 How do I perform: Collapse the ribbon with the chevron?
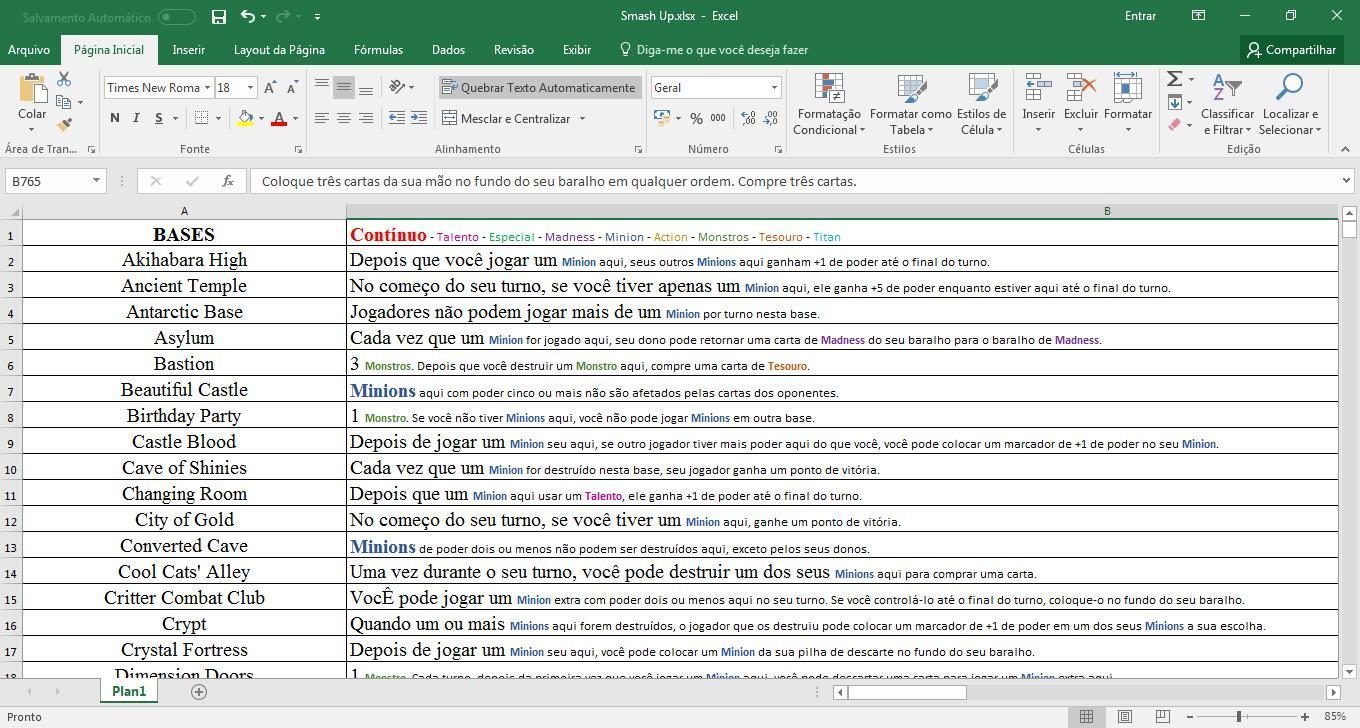click(x=1345, y=149)
